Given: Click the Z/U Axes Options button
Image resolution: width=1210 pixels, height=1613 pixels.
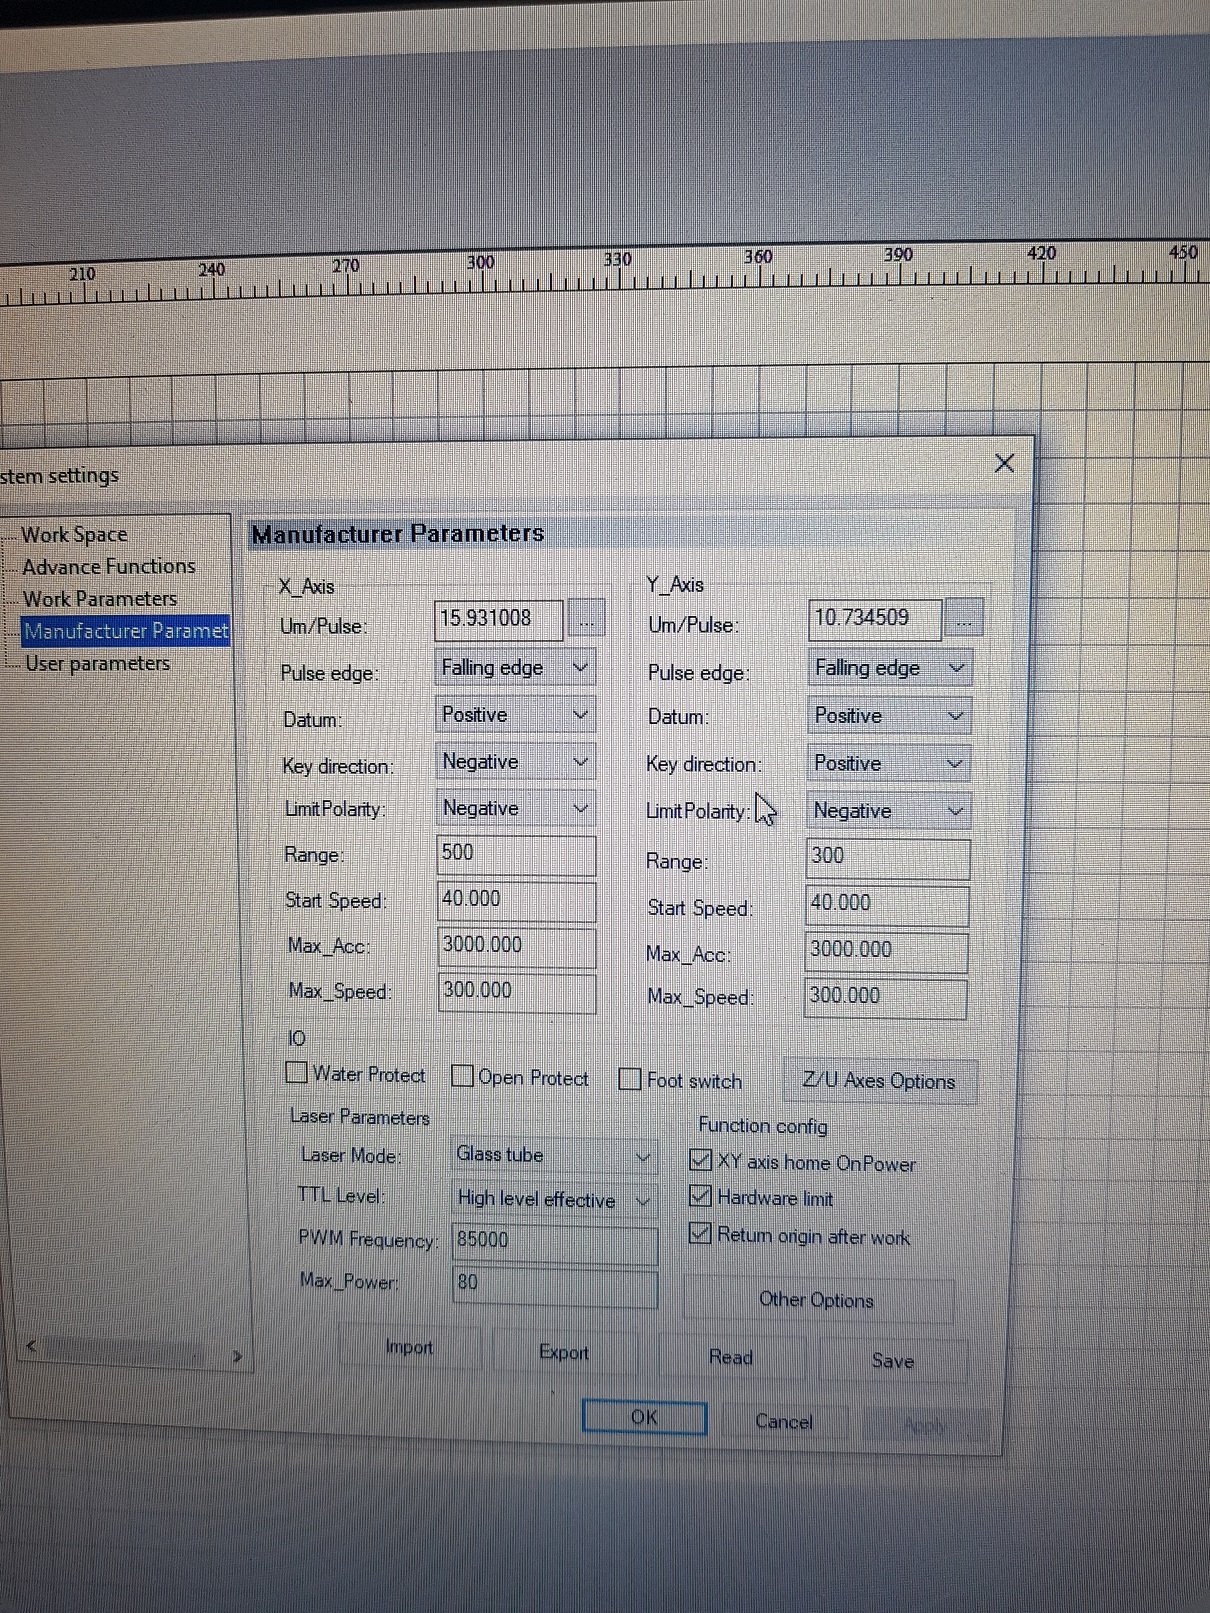Looking at the screenshot, I should tap(878, 1081).
